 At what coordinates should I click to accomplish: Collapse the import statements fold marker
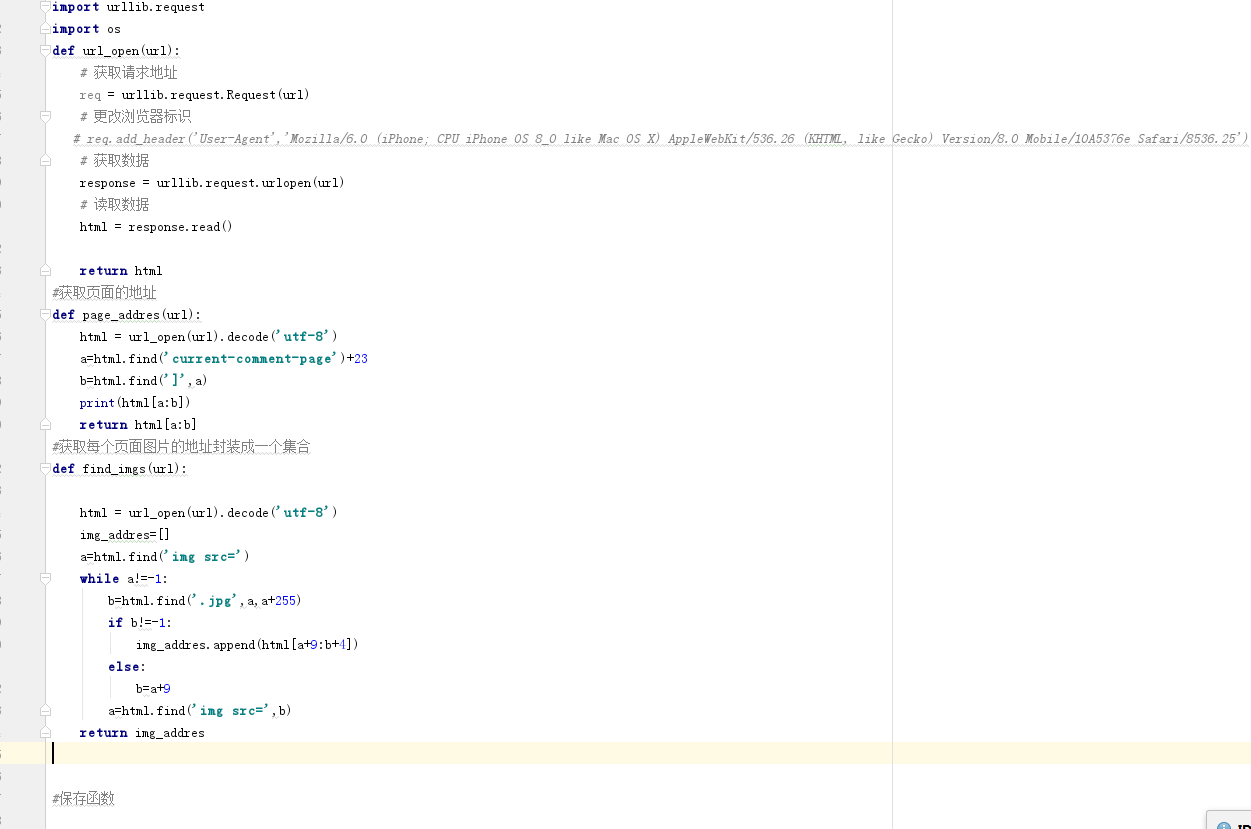45,7
